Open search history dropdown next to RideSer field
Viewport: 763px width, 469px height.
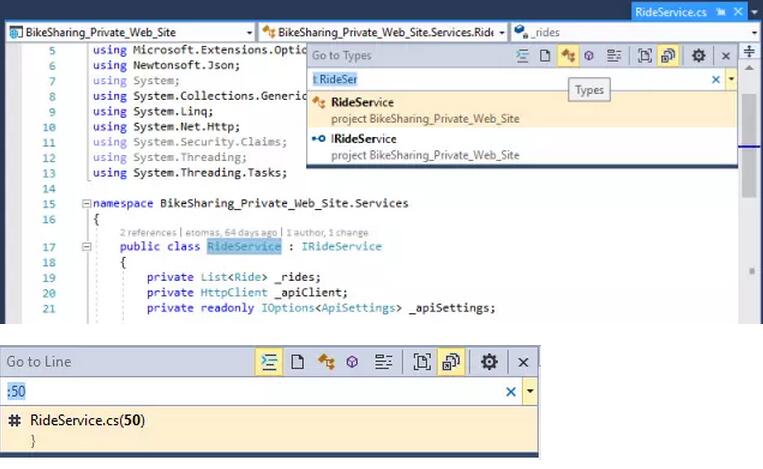[x=731, y=79]
